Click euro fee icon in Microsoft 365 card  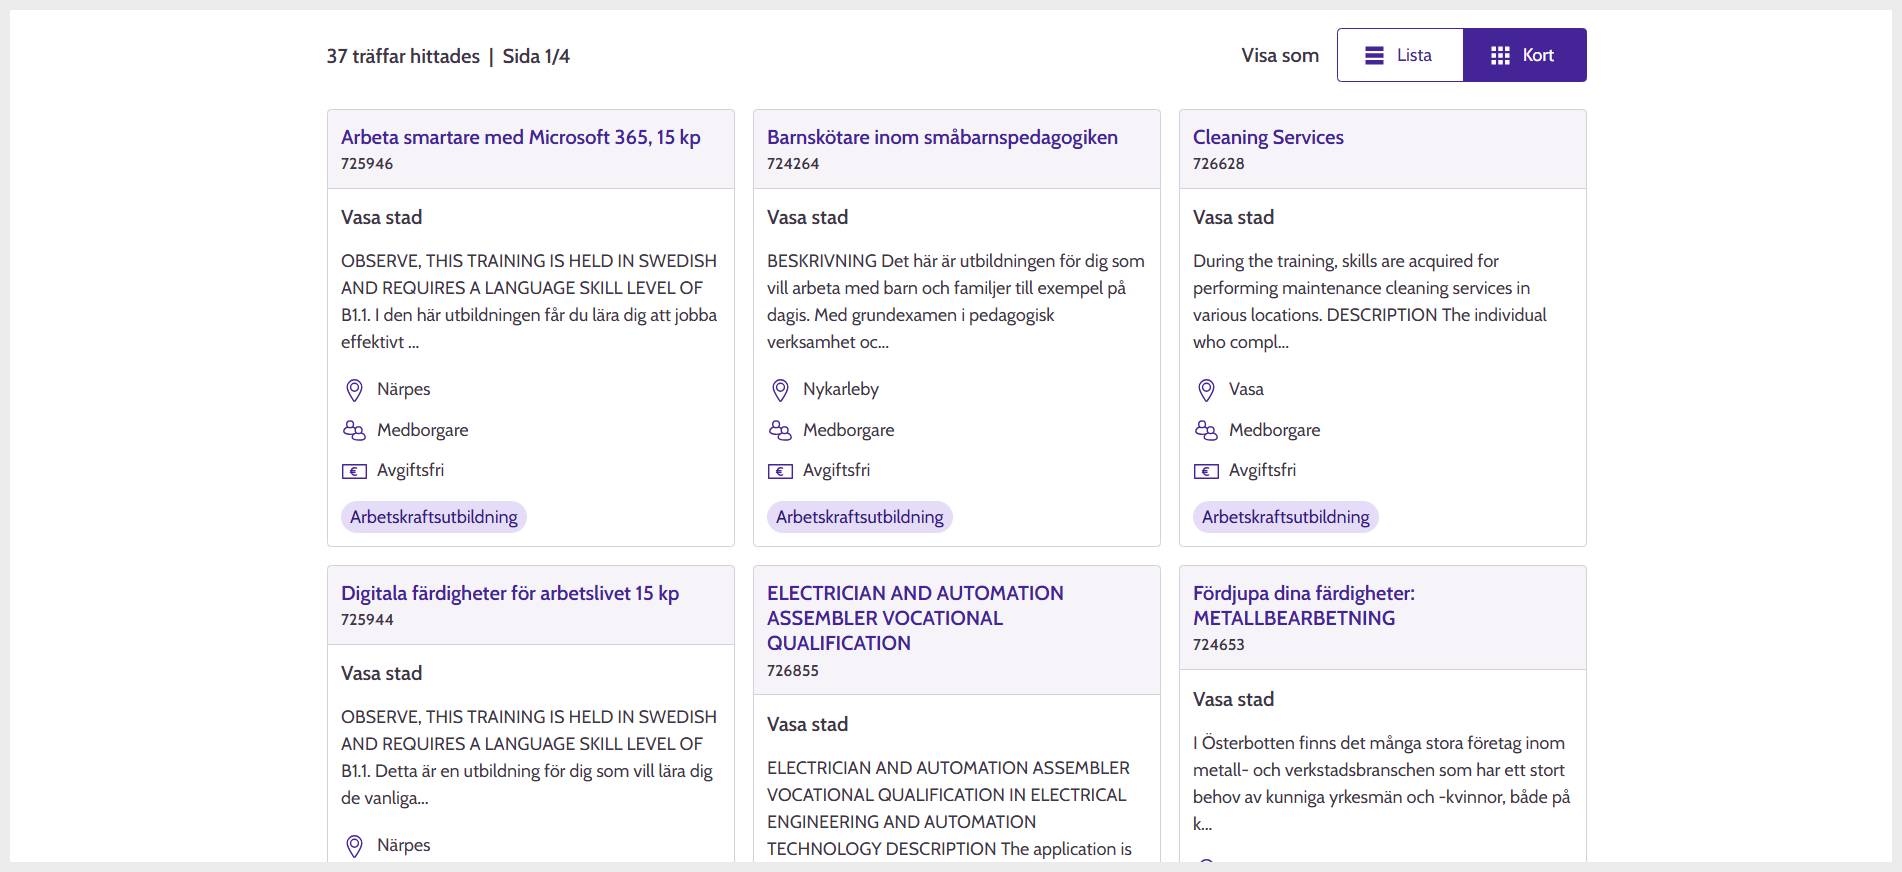(354, 471)
